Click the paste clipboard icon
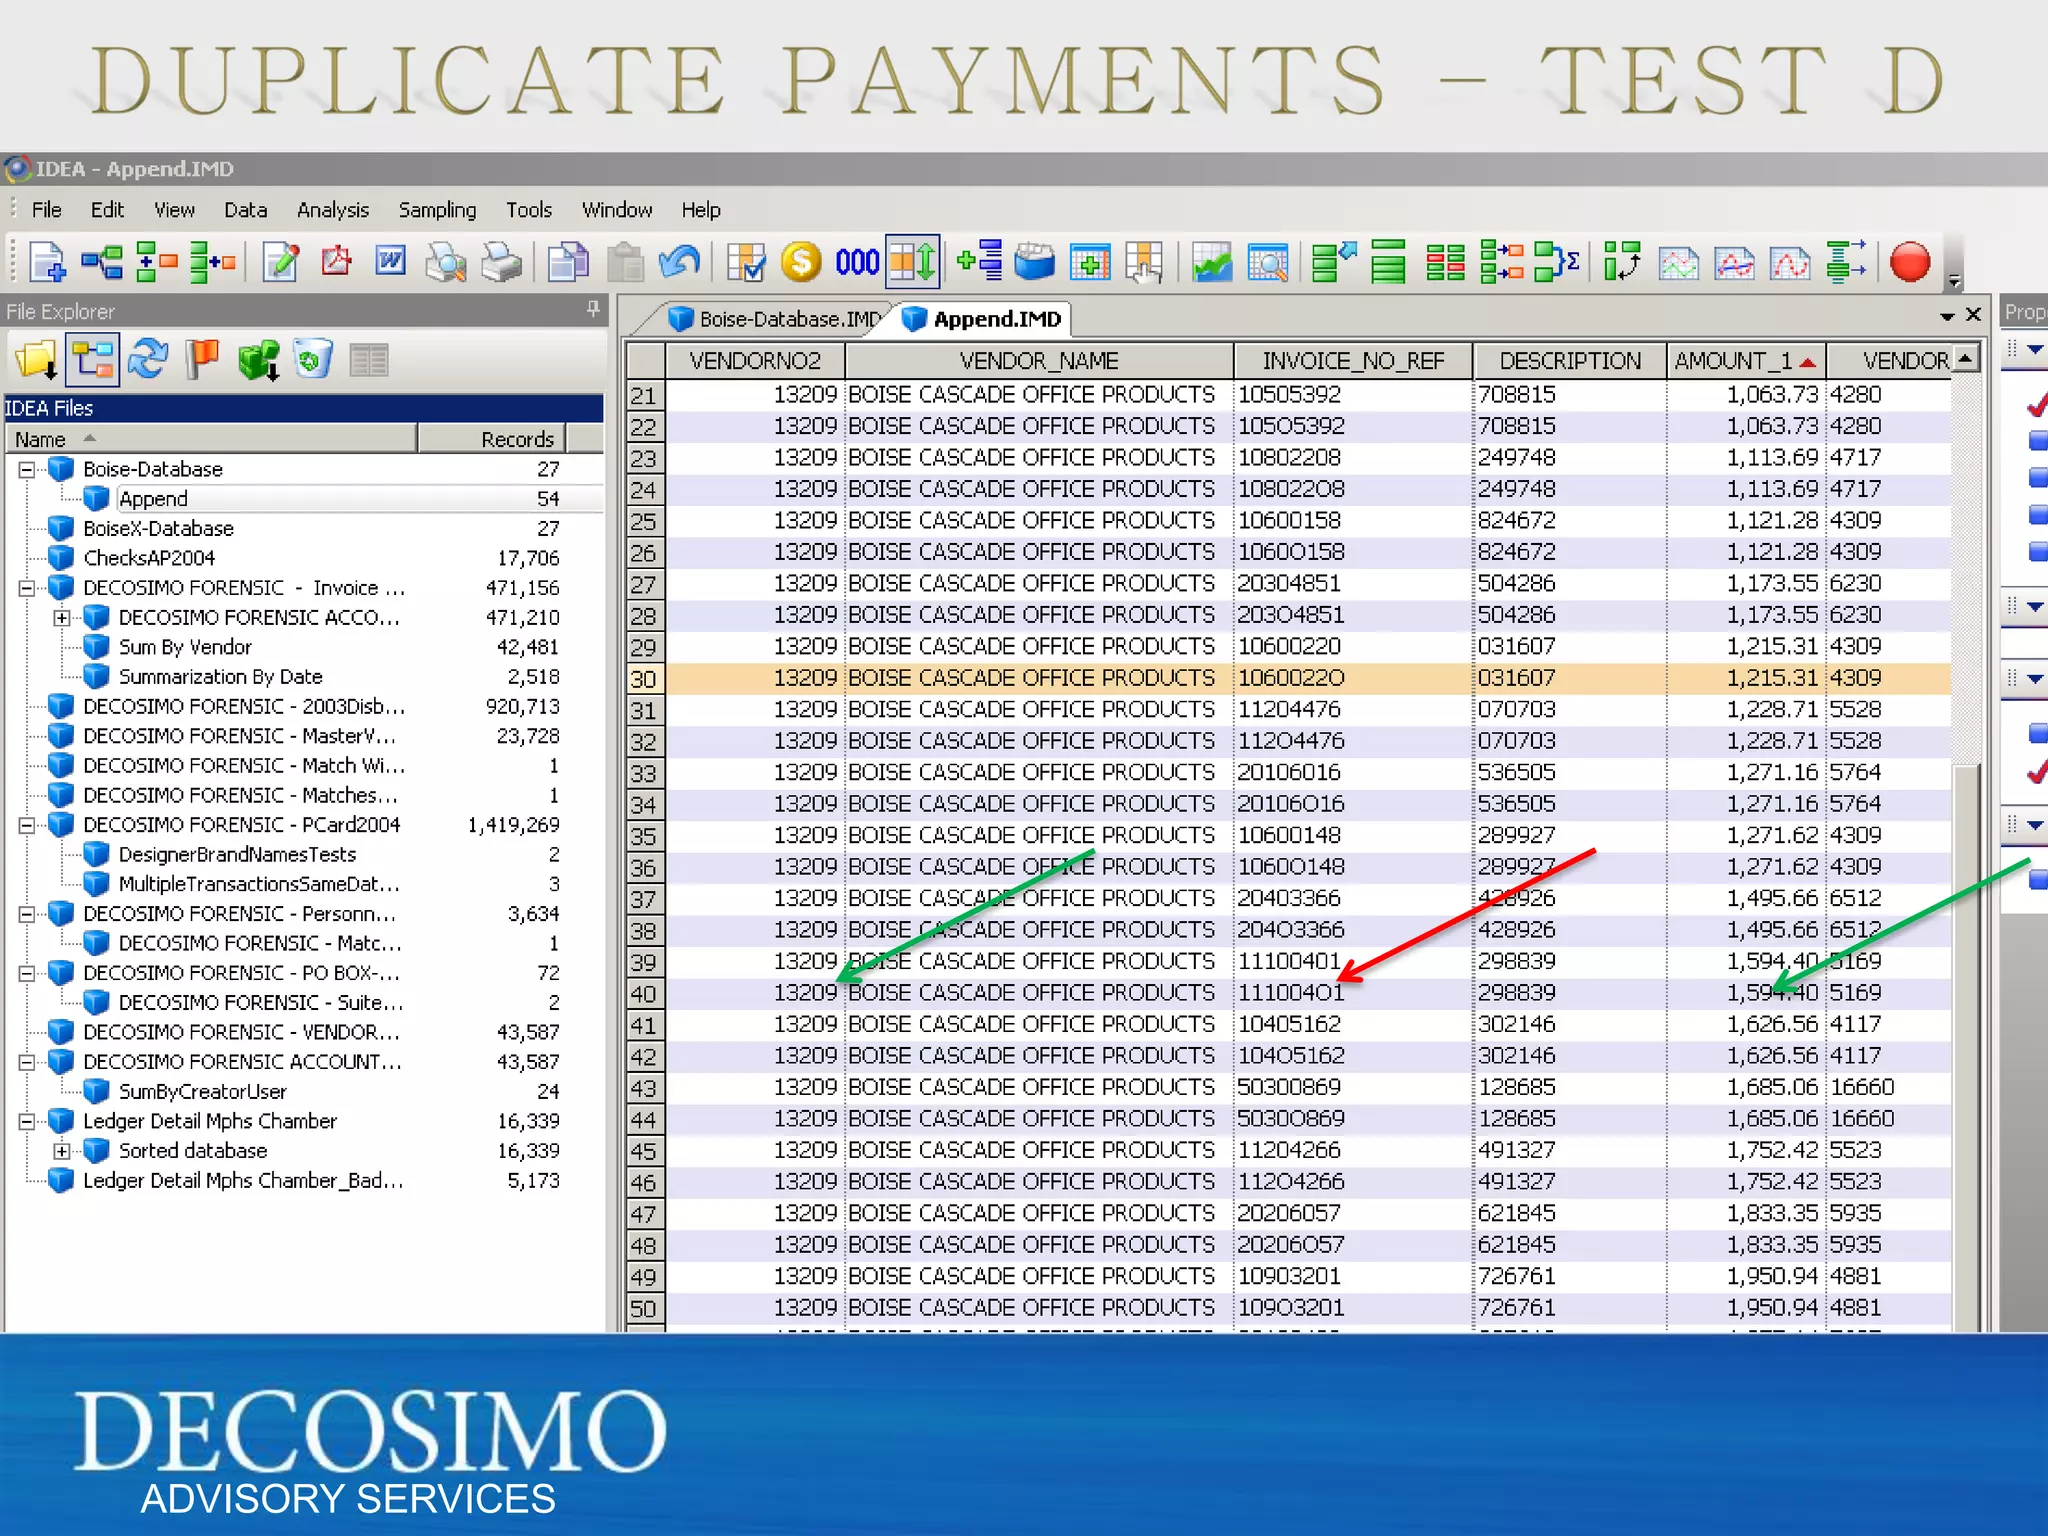2048x1536 pixels. pos(625,263)
